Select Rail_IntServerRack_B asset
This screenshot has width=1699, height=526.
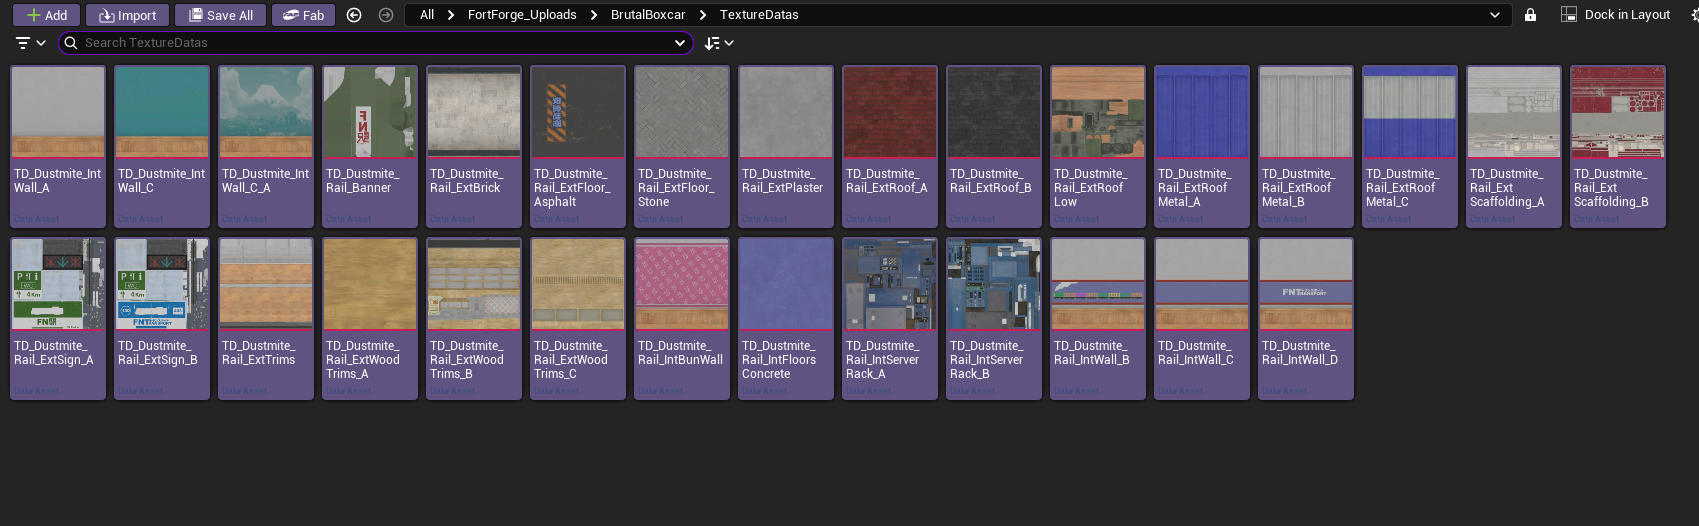(994, 318)
